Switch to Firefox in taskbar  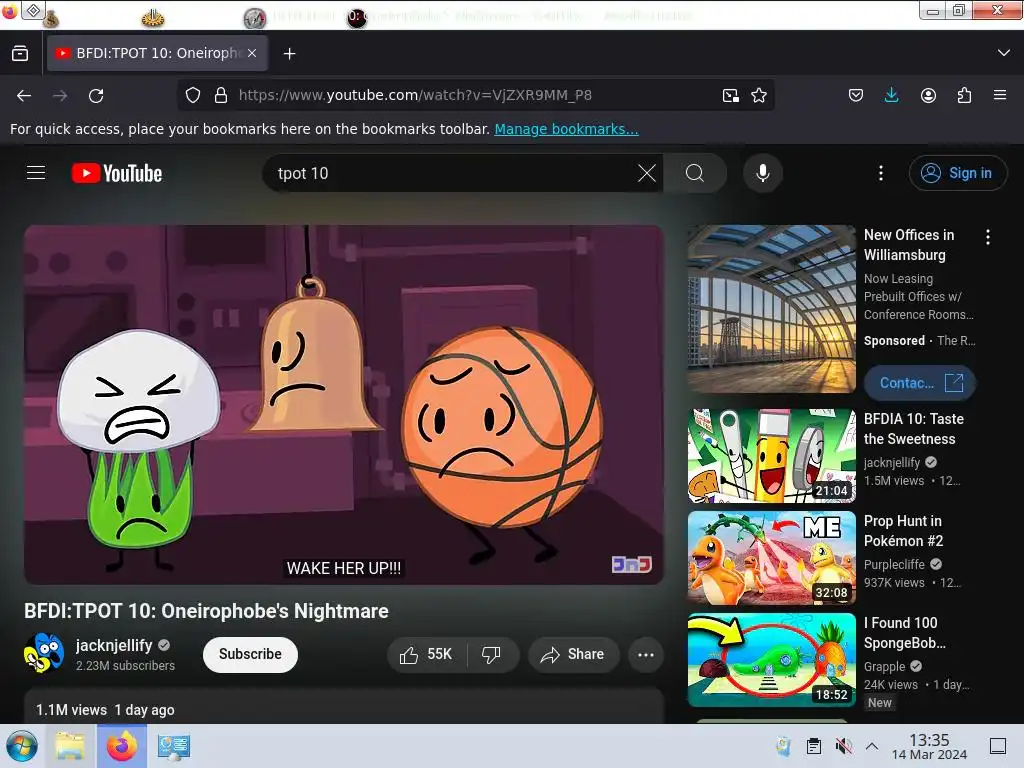tap(121, 746)
